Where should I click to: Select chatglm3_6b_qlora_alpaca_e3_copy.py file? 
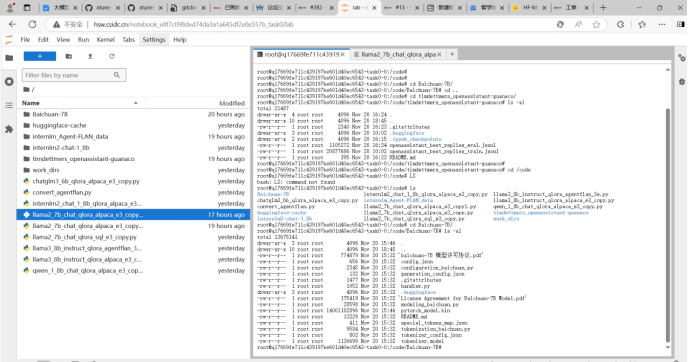point(133,181)
